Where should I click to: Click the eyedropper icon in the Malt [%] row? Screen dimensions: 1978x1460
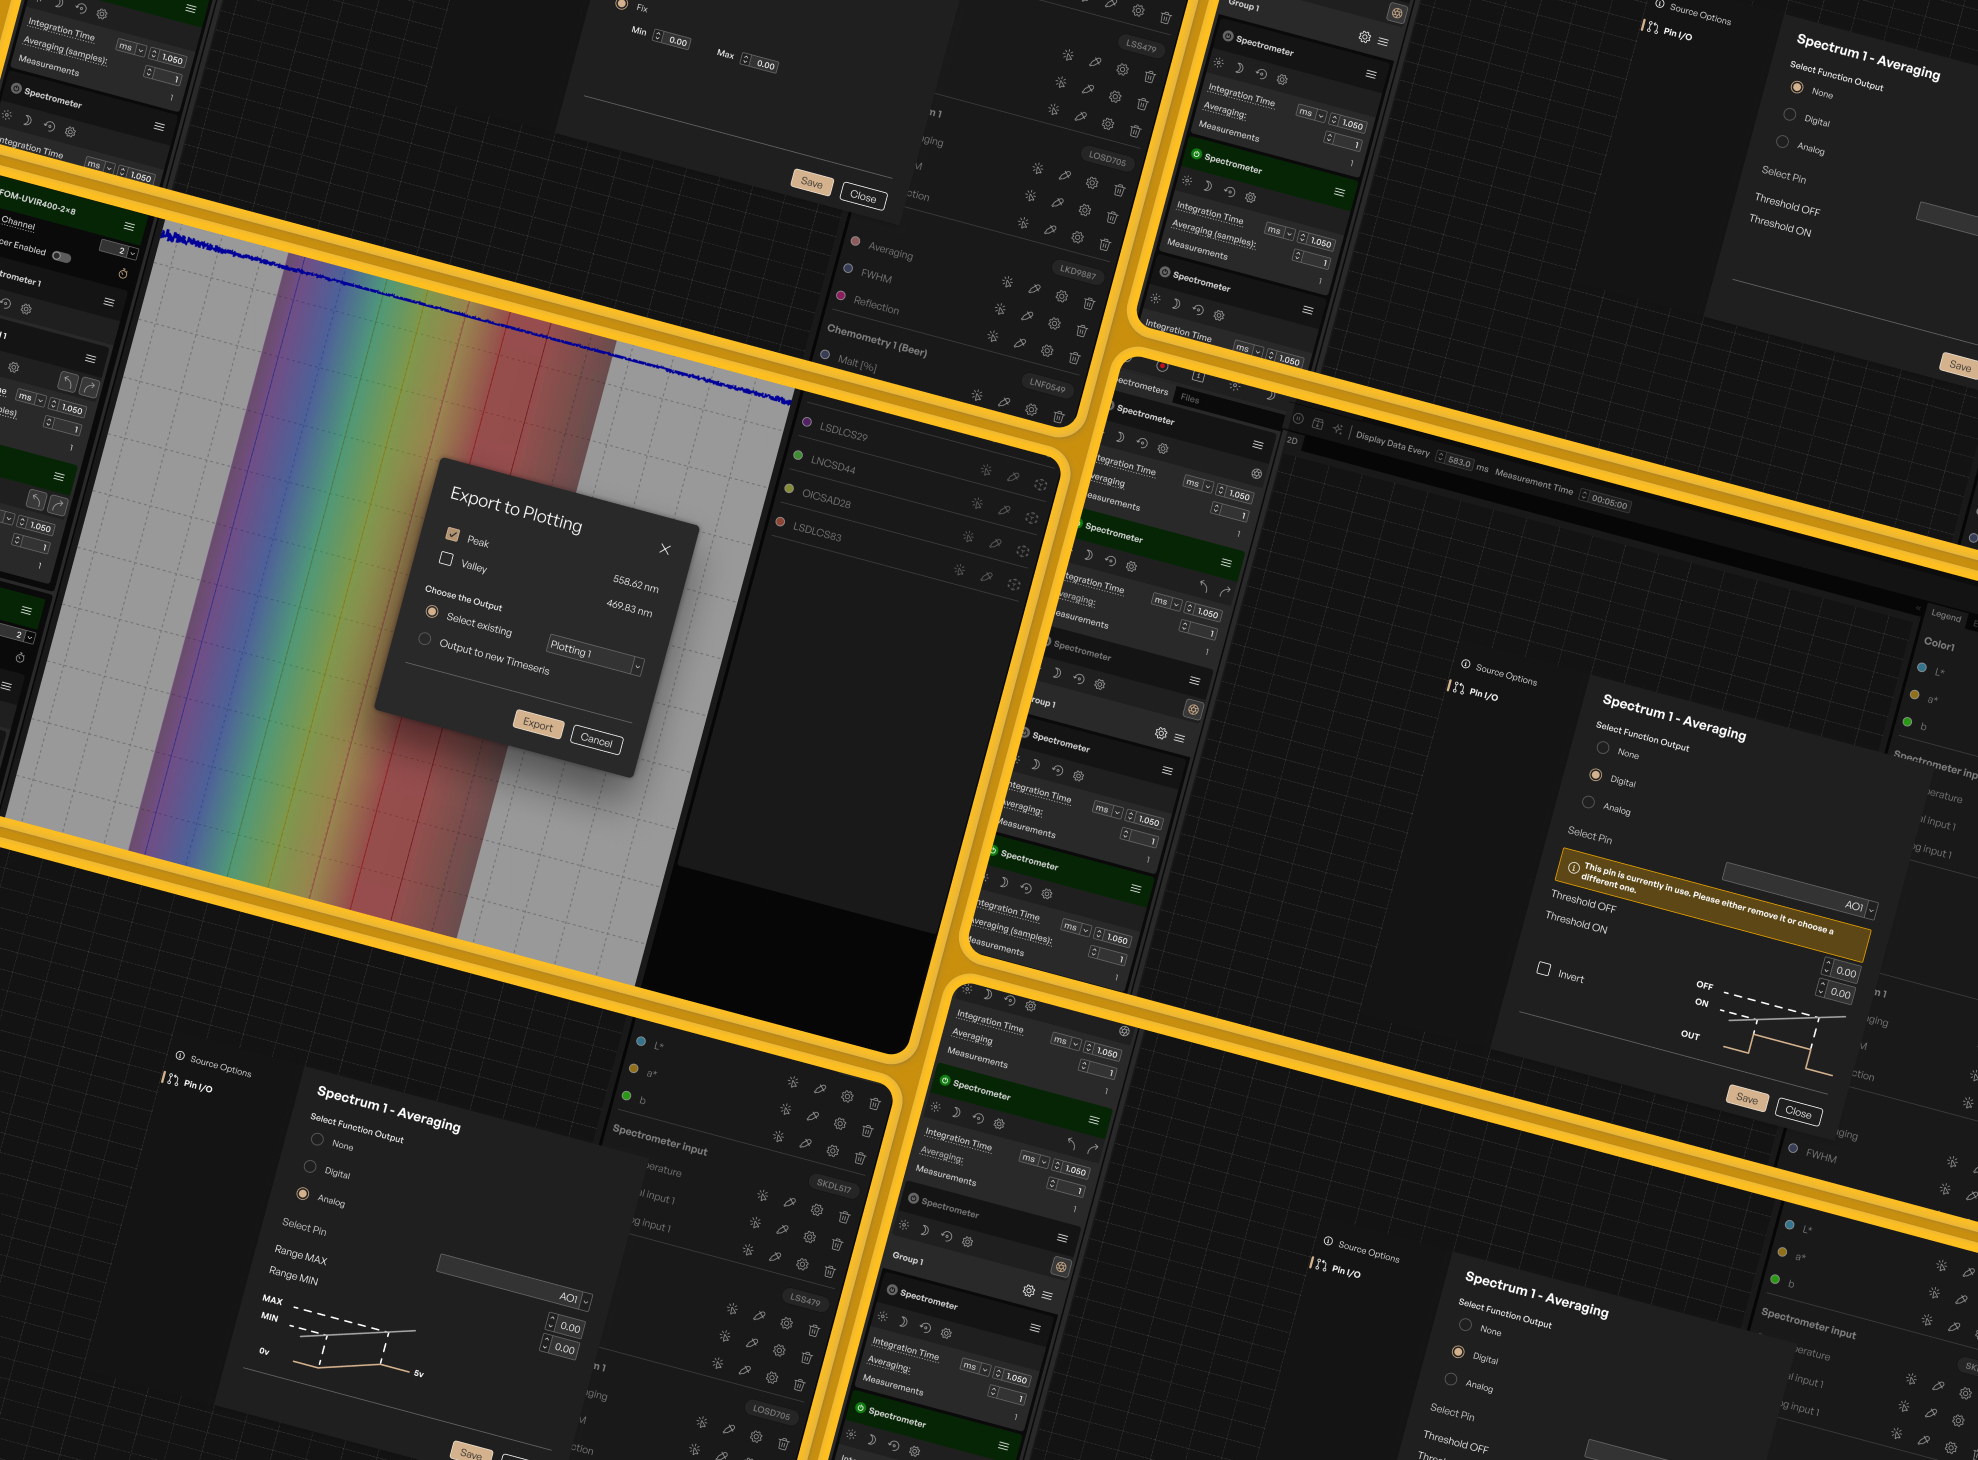click(x=1004, y=402)
